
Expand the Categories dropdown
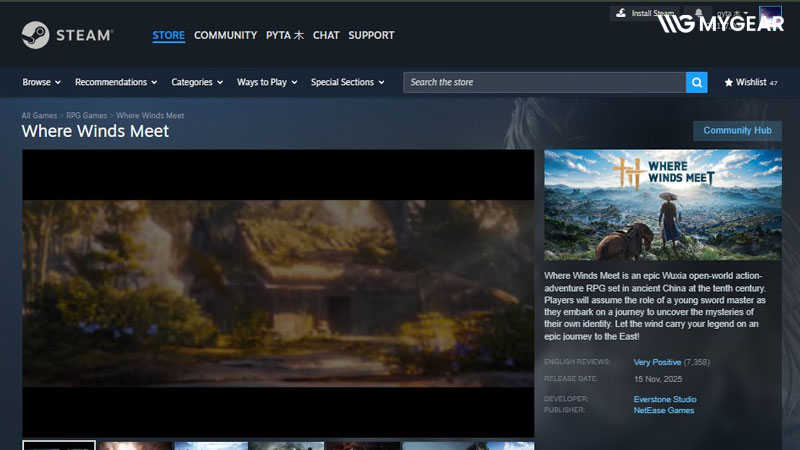(x=197, y=82)
